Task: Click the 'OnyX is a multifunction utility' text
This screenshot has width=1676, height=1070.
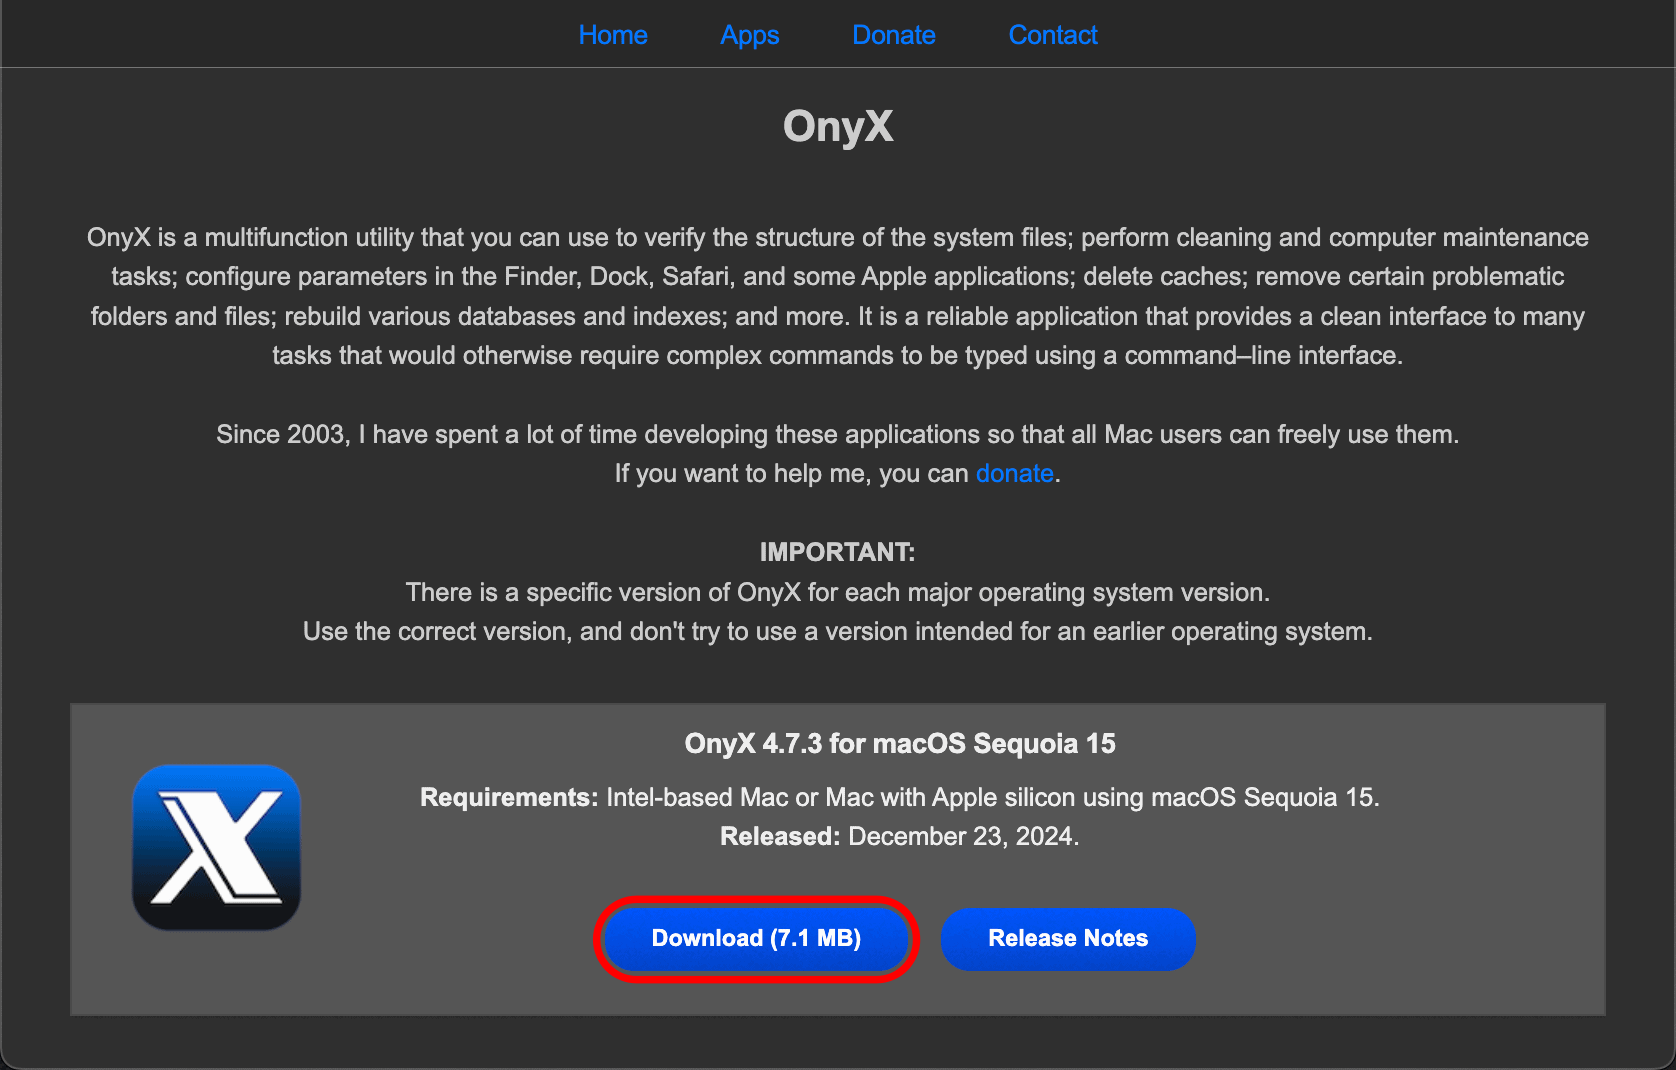Action: tap(837, 237)
